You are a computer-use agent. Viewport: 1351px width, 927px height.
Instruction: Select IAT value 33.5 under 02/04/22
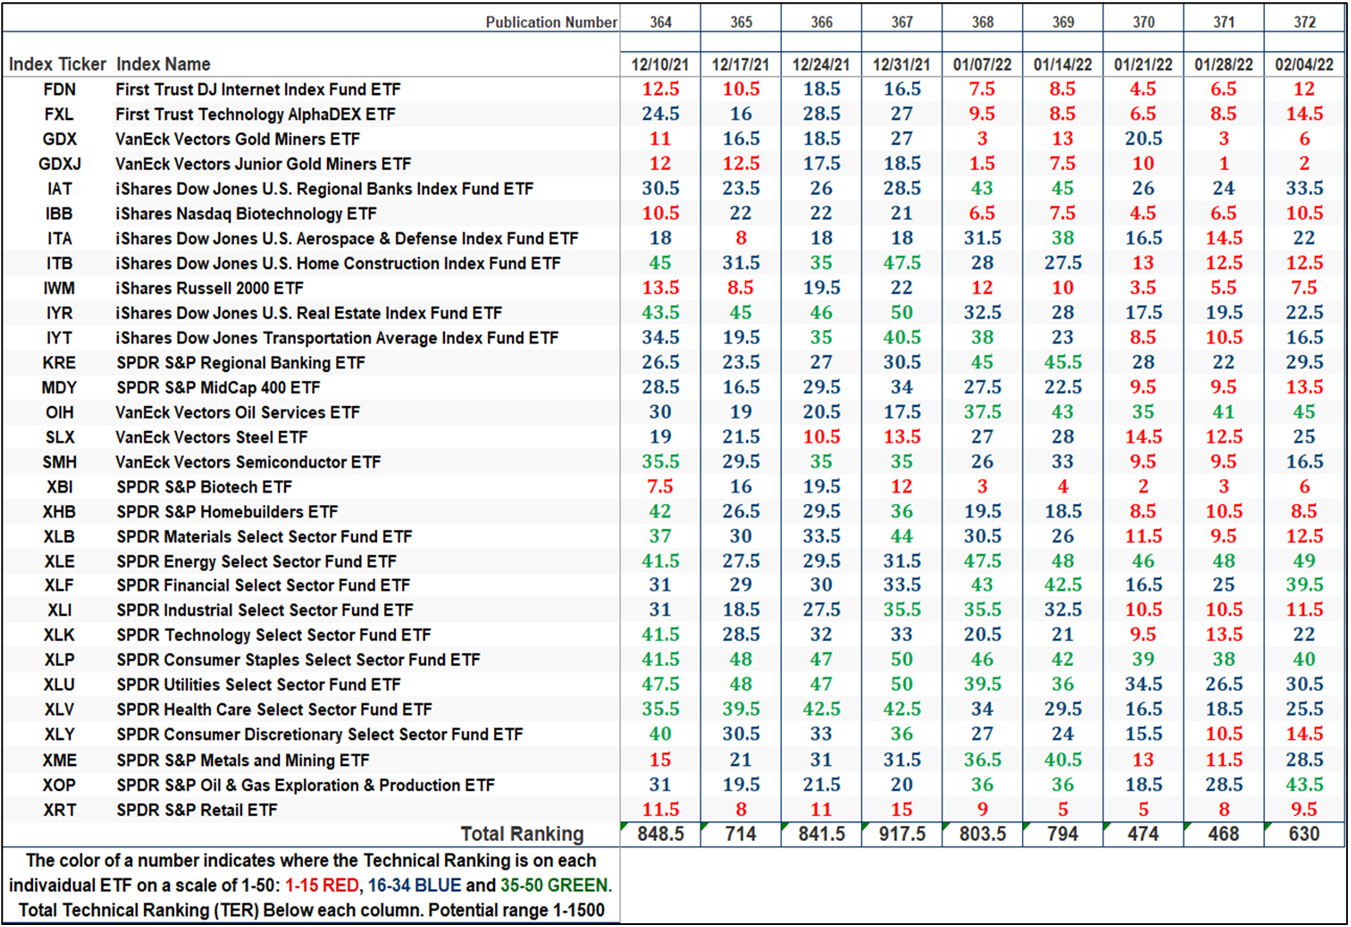(x=1304, y=189)
